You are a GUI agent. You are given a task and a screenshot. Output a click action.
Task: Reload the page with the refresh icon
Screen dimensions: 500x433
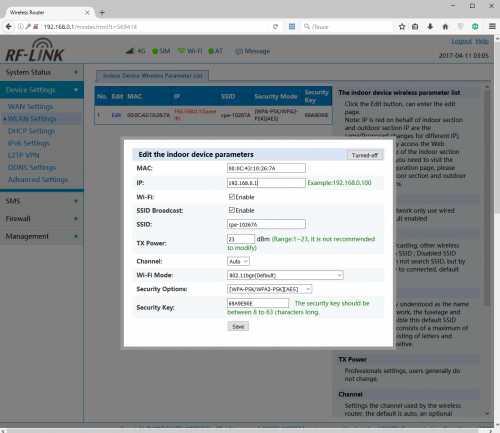[275, 27]
